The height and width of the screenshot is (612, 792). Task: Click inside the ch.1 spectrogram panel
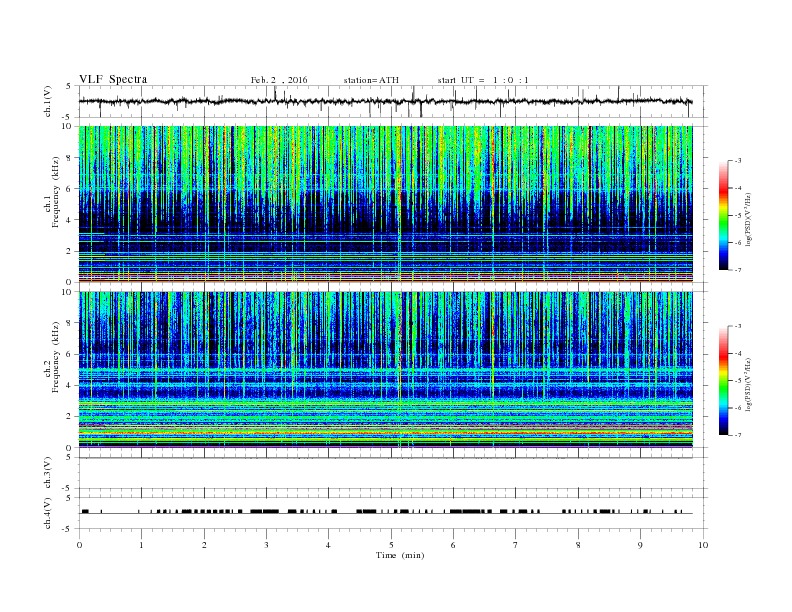click(385, 204)
